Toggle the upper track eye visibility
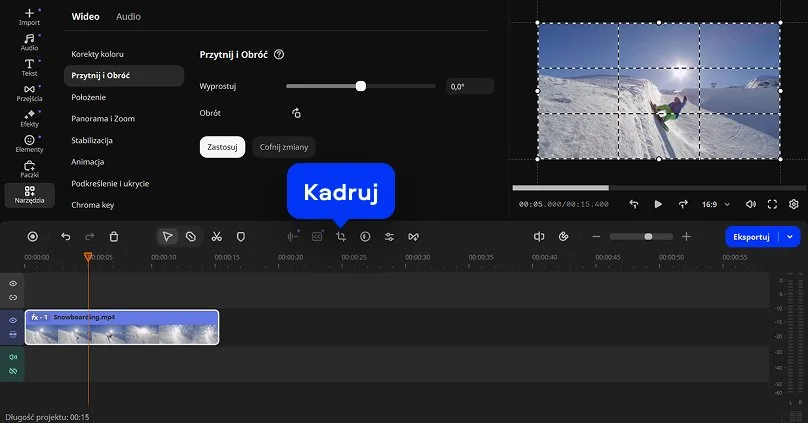The image size is (808, 423). pos(13,284)
